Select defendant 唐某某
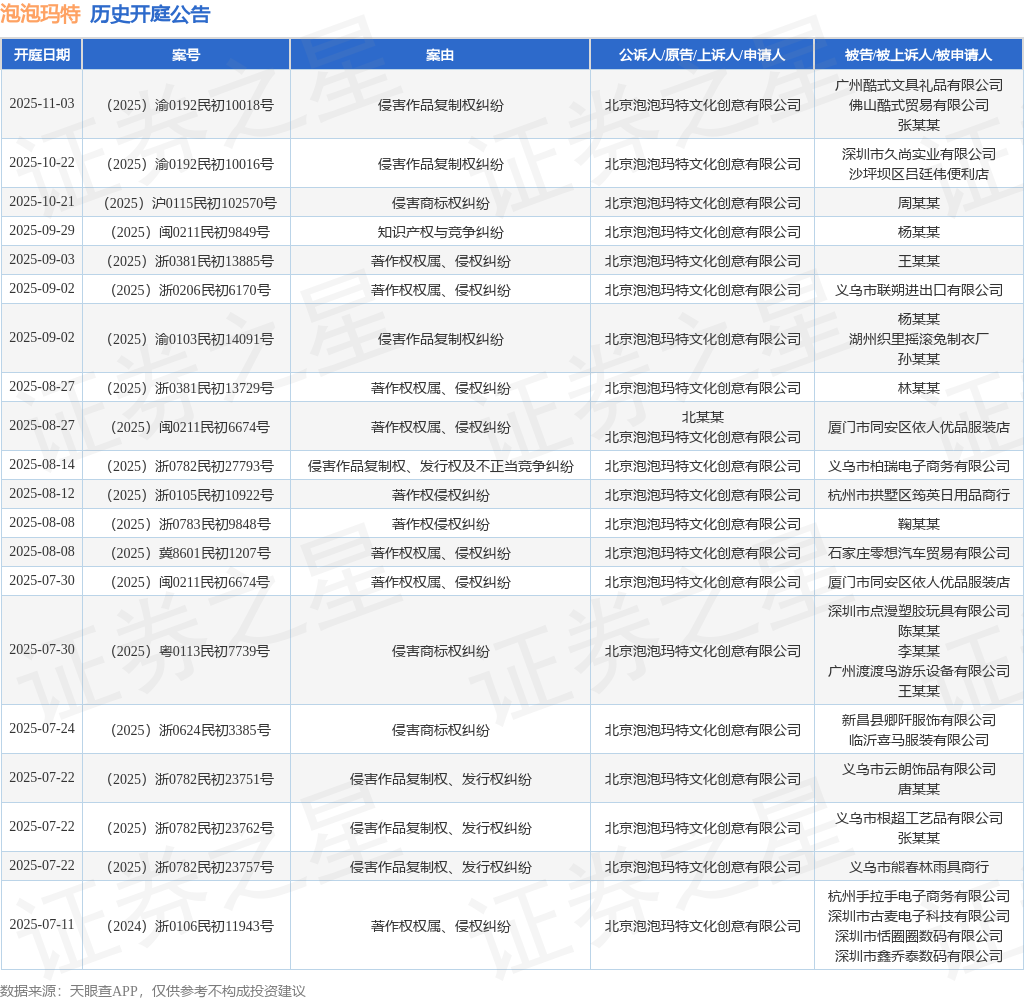This screenshot has width=1024, height=1000. click(918, 789)
